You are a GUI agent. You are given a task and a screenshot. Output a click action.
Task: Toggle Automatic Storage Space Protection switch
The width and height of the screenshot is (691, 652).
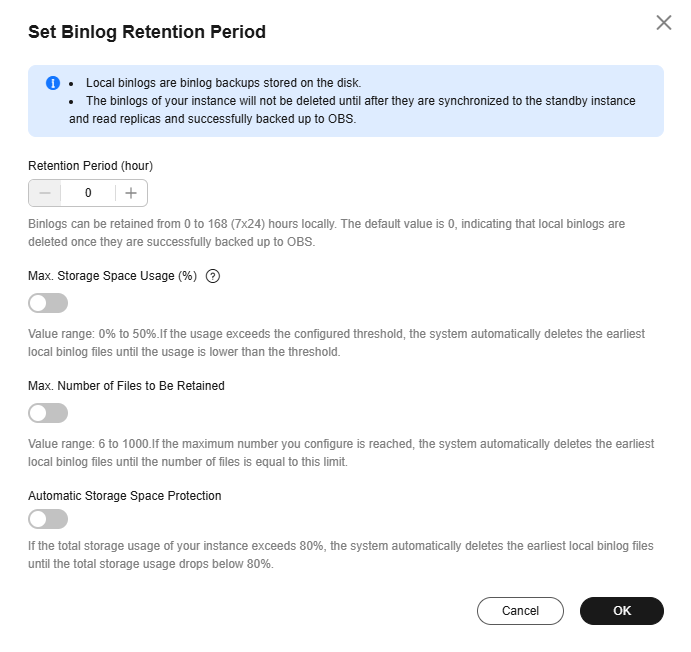(48, 519)
